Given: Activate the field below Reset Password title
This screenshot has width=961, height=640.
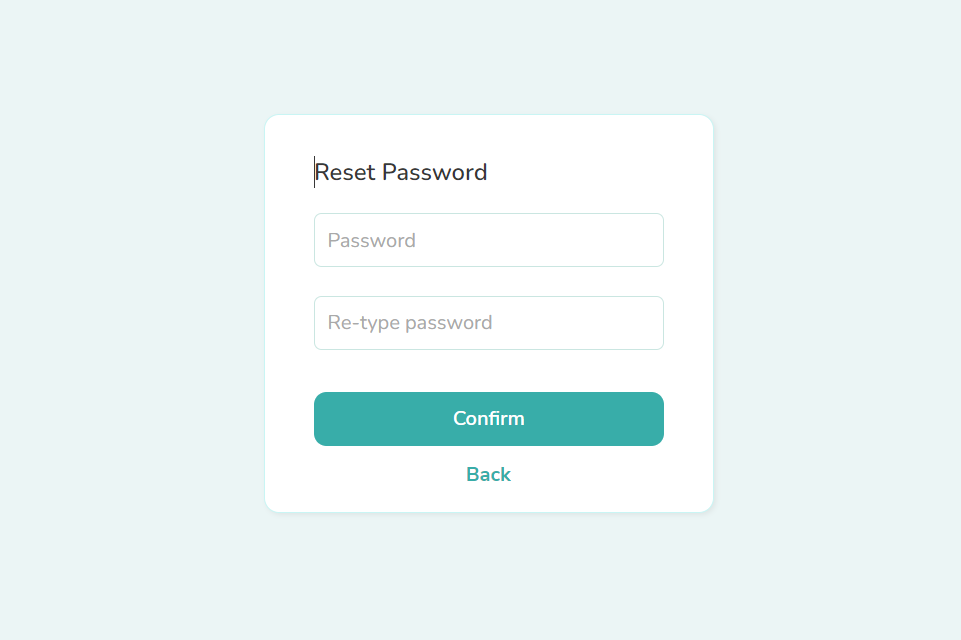Looking at the screenshot, I should point(488,240).
